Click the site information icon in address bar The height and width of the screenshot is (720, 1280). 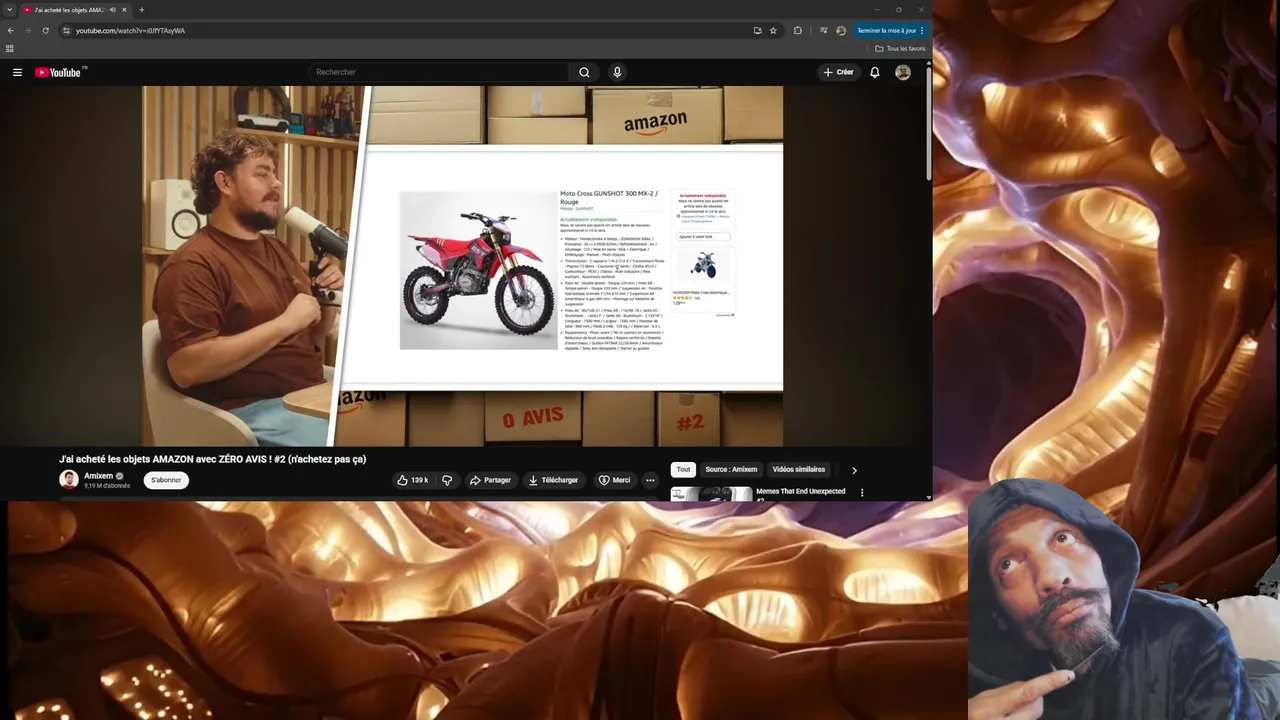[66, 30]
